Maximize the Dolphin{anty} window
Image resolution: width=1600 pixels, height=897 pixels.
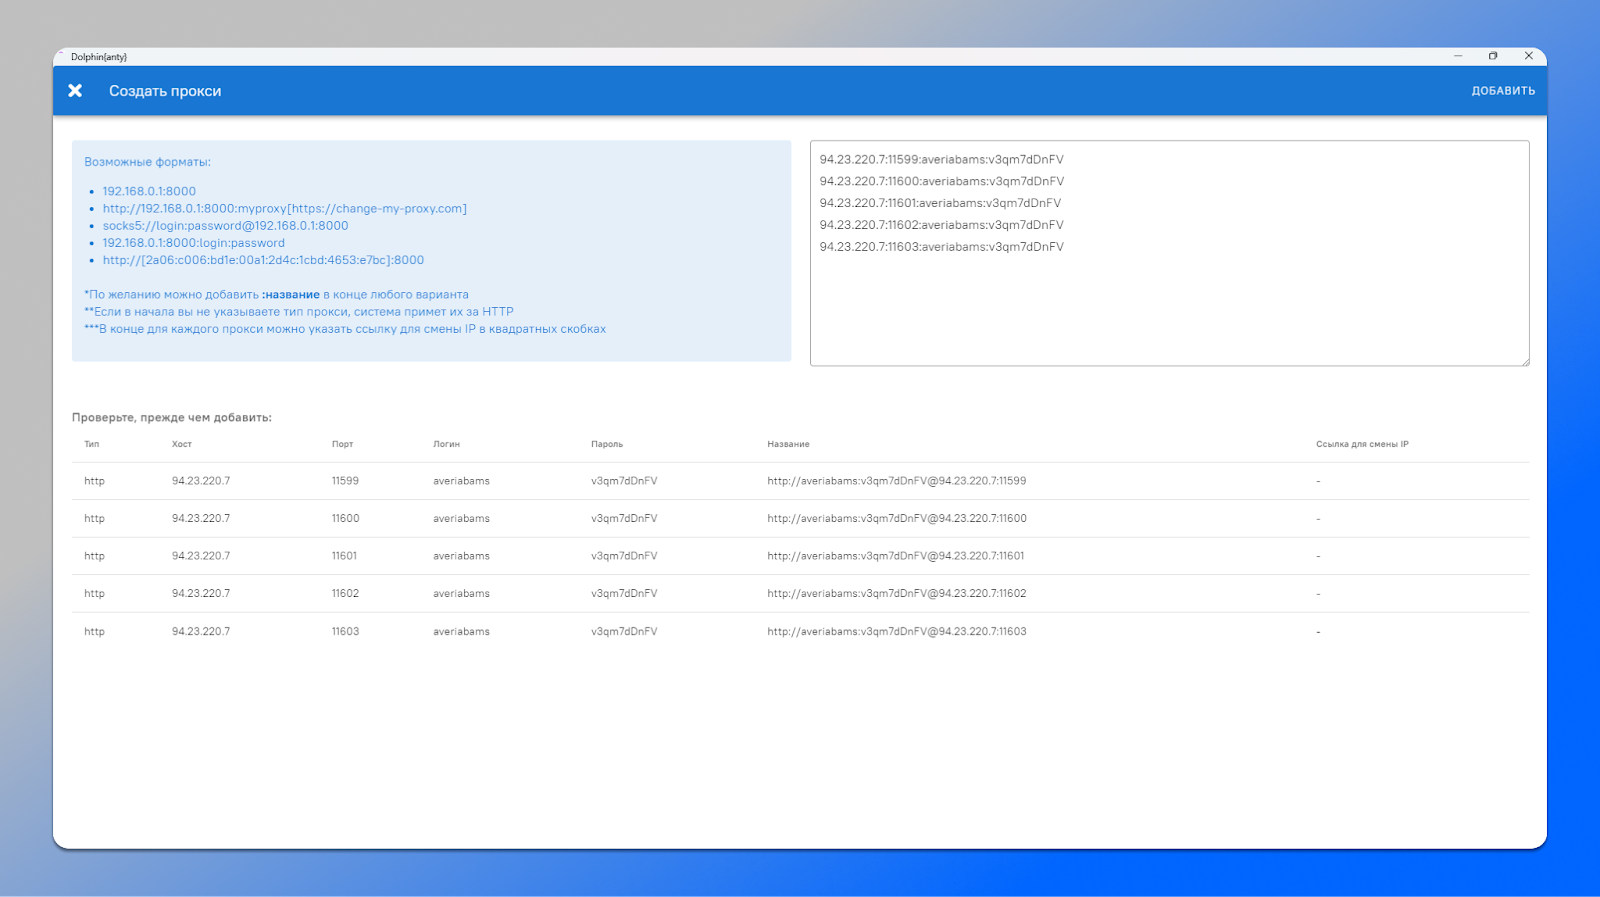(1493, 56)
